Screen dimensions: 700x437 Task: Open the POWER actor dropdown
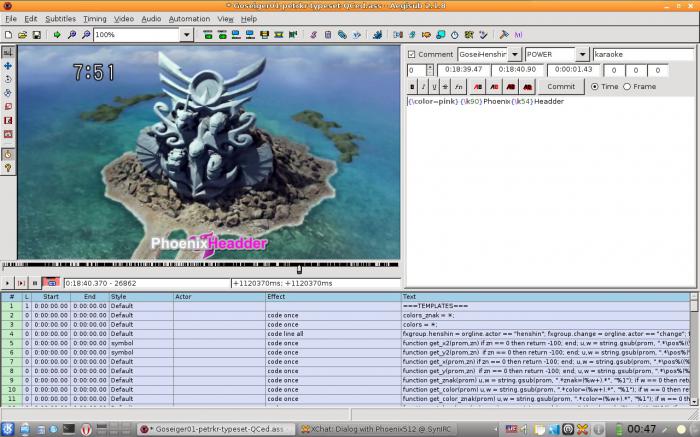582,54
